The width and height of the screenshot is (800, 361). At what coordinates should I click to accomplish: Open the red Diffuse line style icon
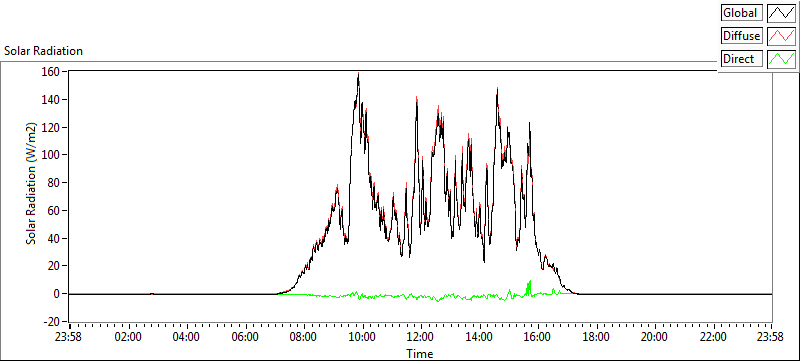click(781, 36)
